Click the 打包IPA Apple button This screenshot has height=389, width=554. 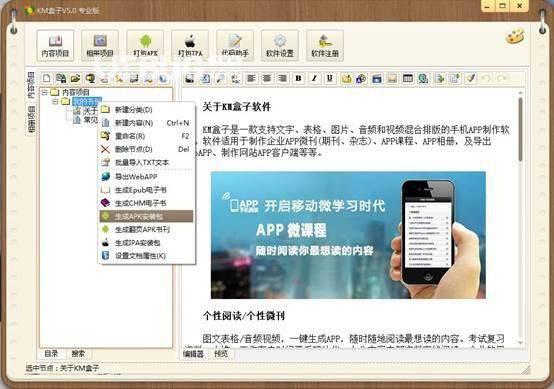(190, 46)
